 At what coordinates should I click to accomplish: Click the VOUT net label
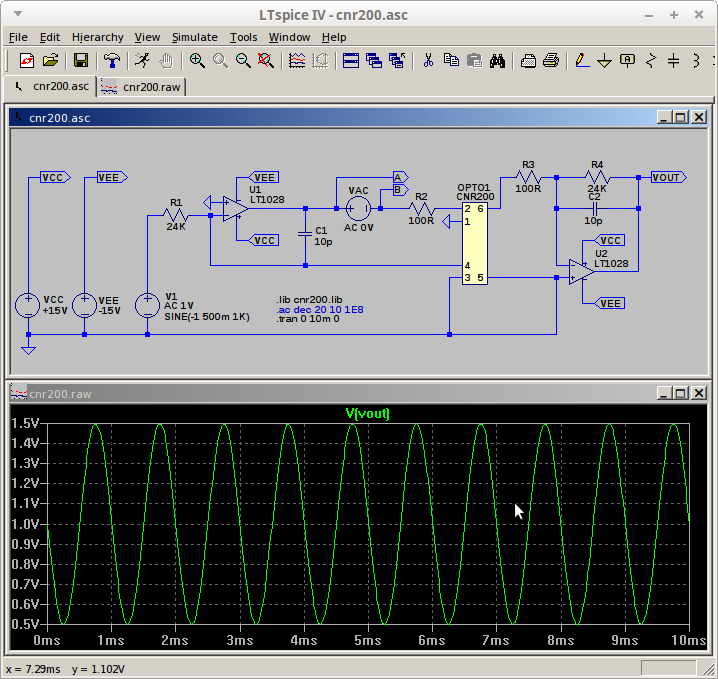pos(669,177)
